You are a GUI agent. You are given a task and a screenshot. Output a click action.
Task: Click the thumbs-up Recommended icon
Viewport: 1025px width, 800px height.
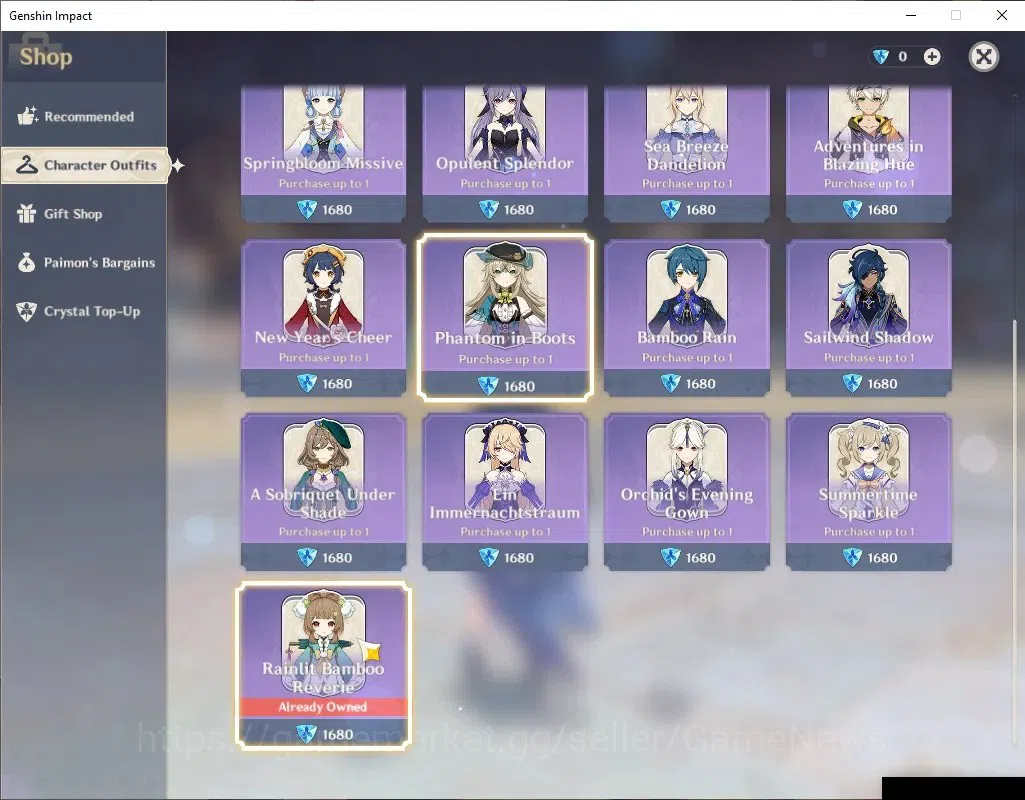(27, 116)
